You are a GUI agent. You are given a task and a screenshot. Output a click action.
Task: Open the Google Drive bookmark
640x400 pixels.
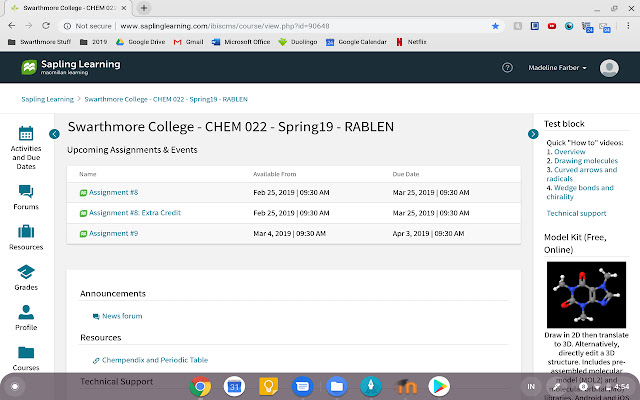point(140,42)
